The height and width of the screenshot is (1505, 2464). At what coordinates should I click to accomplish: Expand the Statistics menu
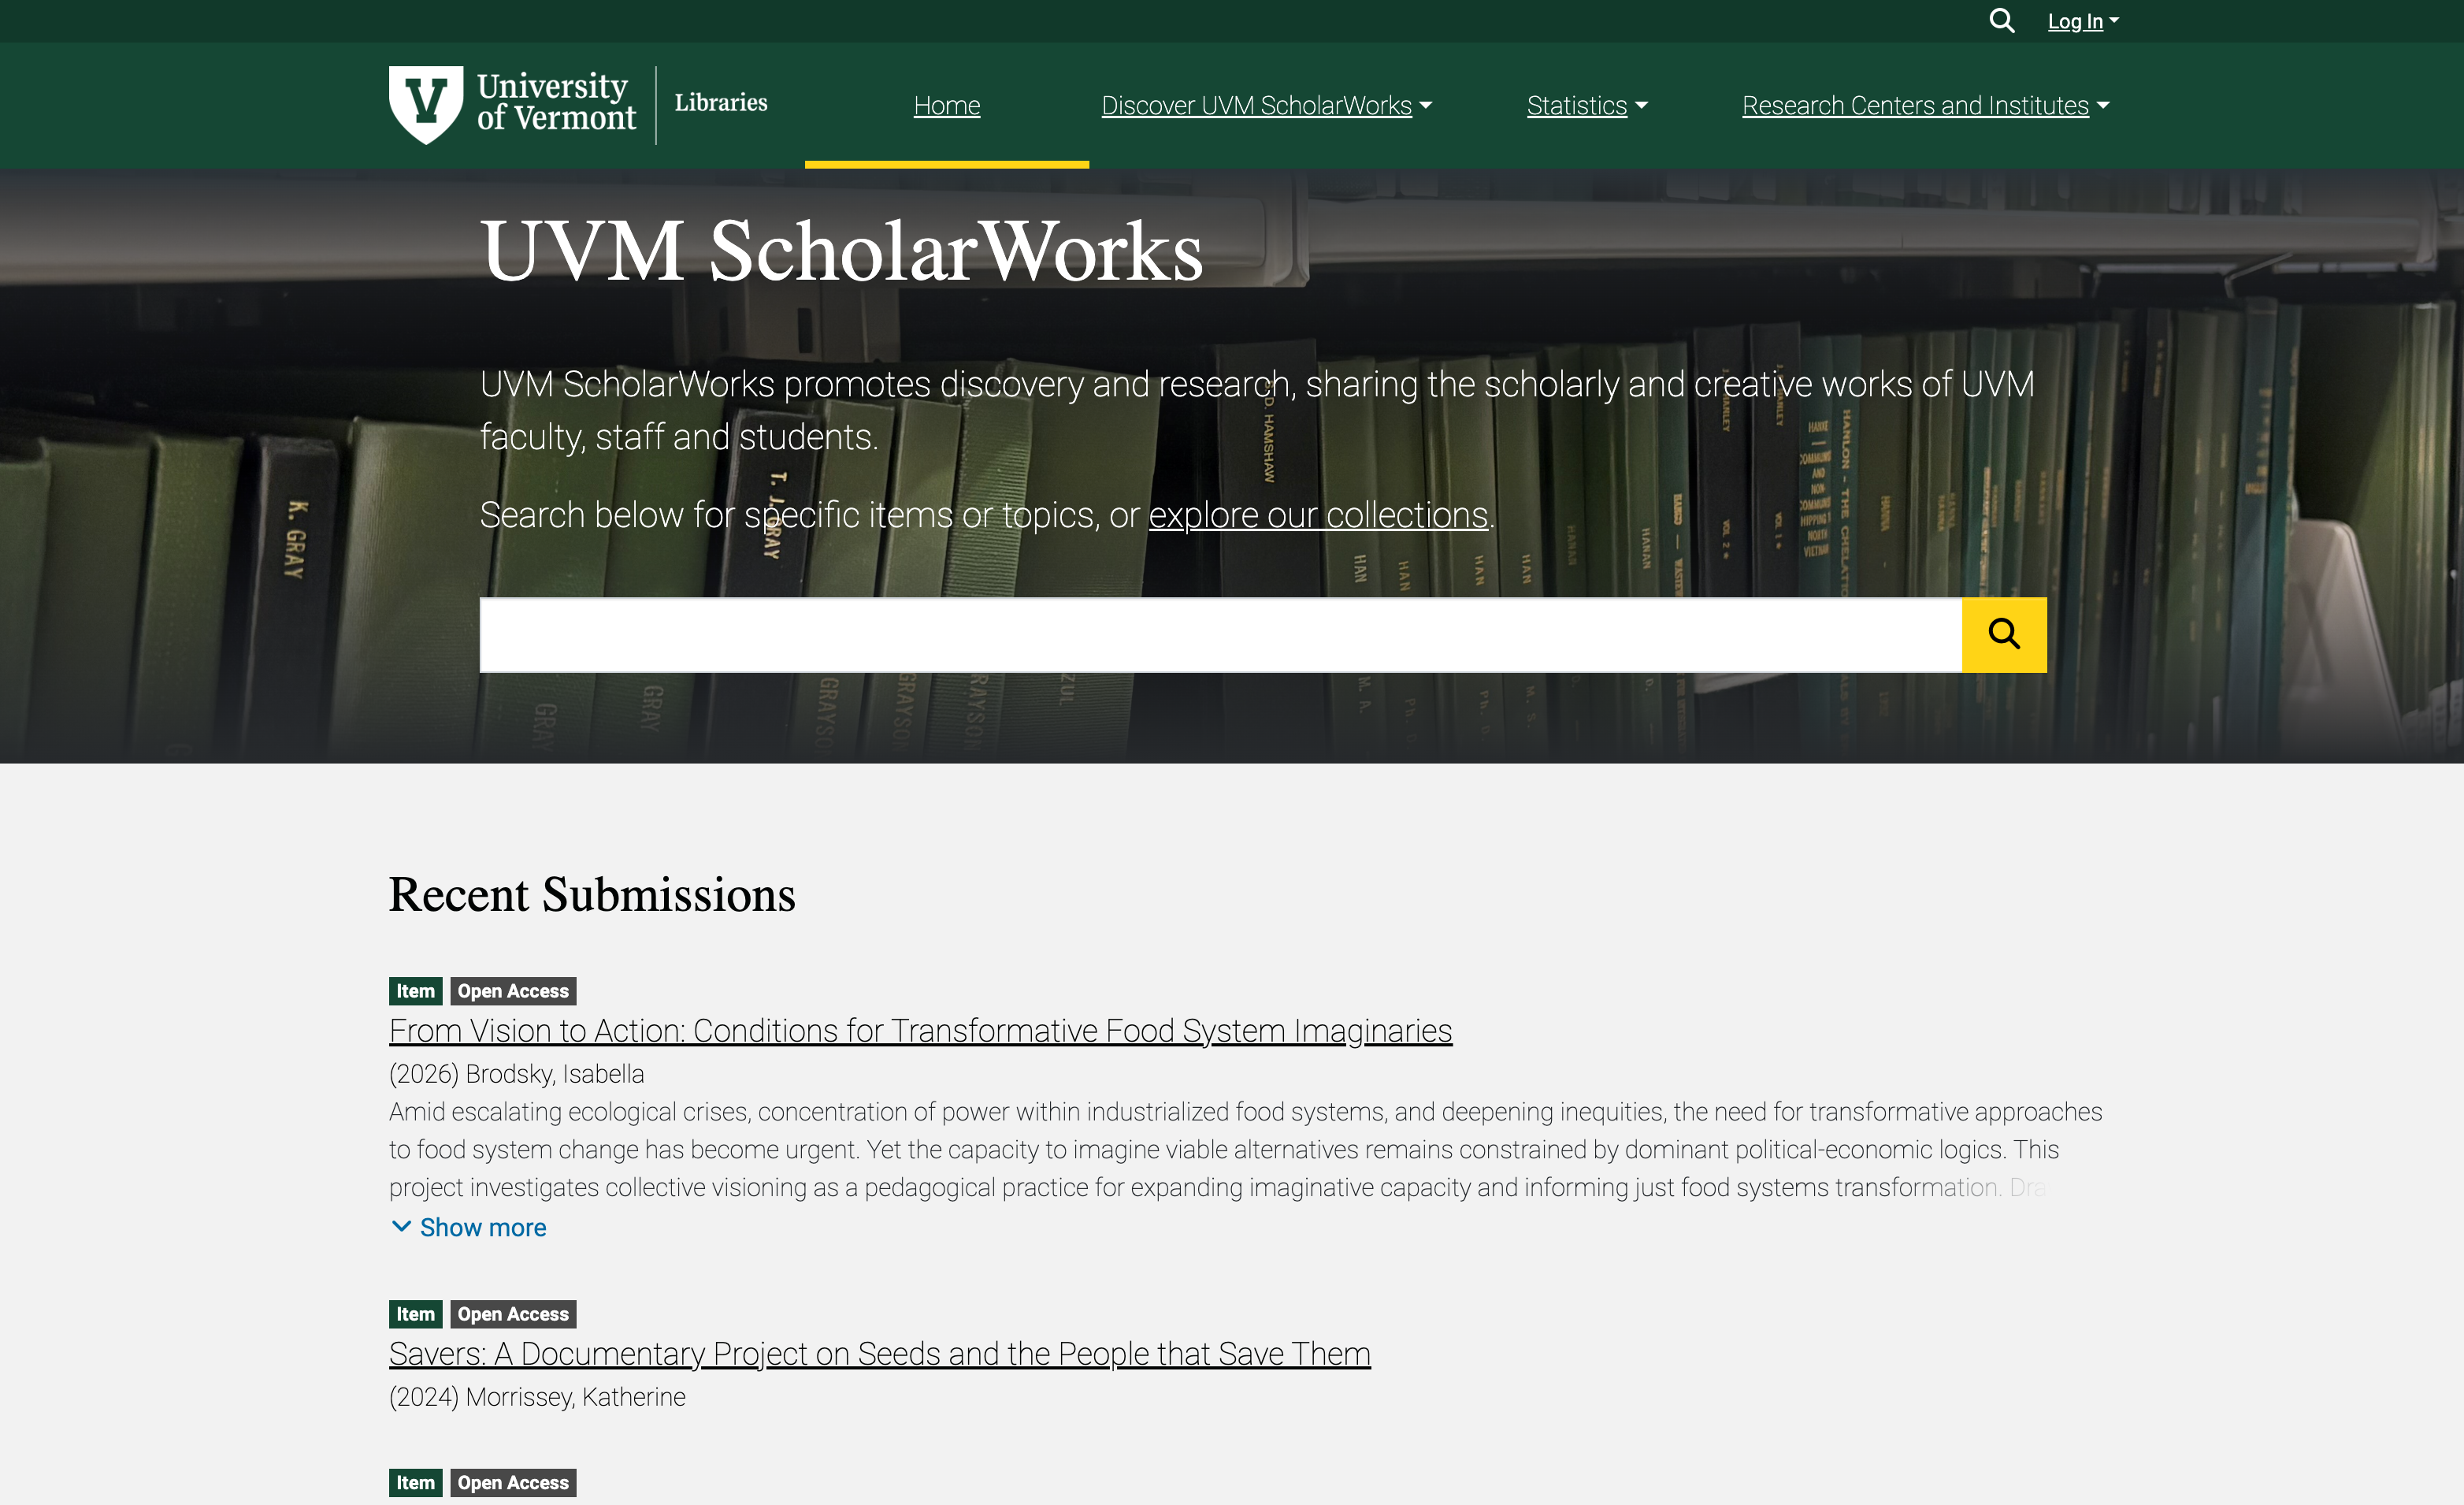1587,105
